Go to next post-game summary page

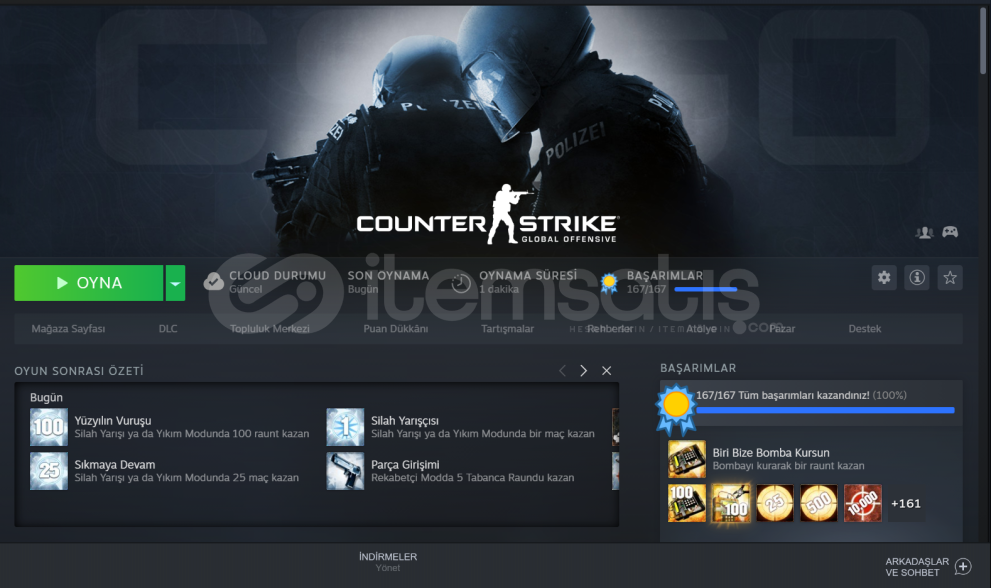584,371
